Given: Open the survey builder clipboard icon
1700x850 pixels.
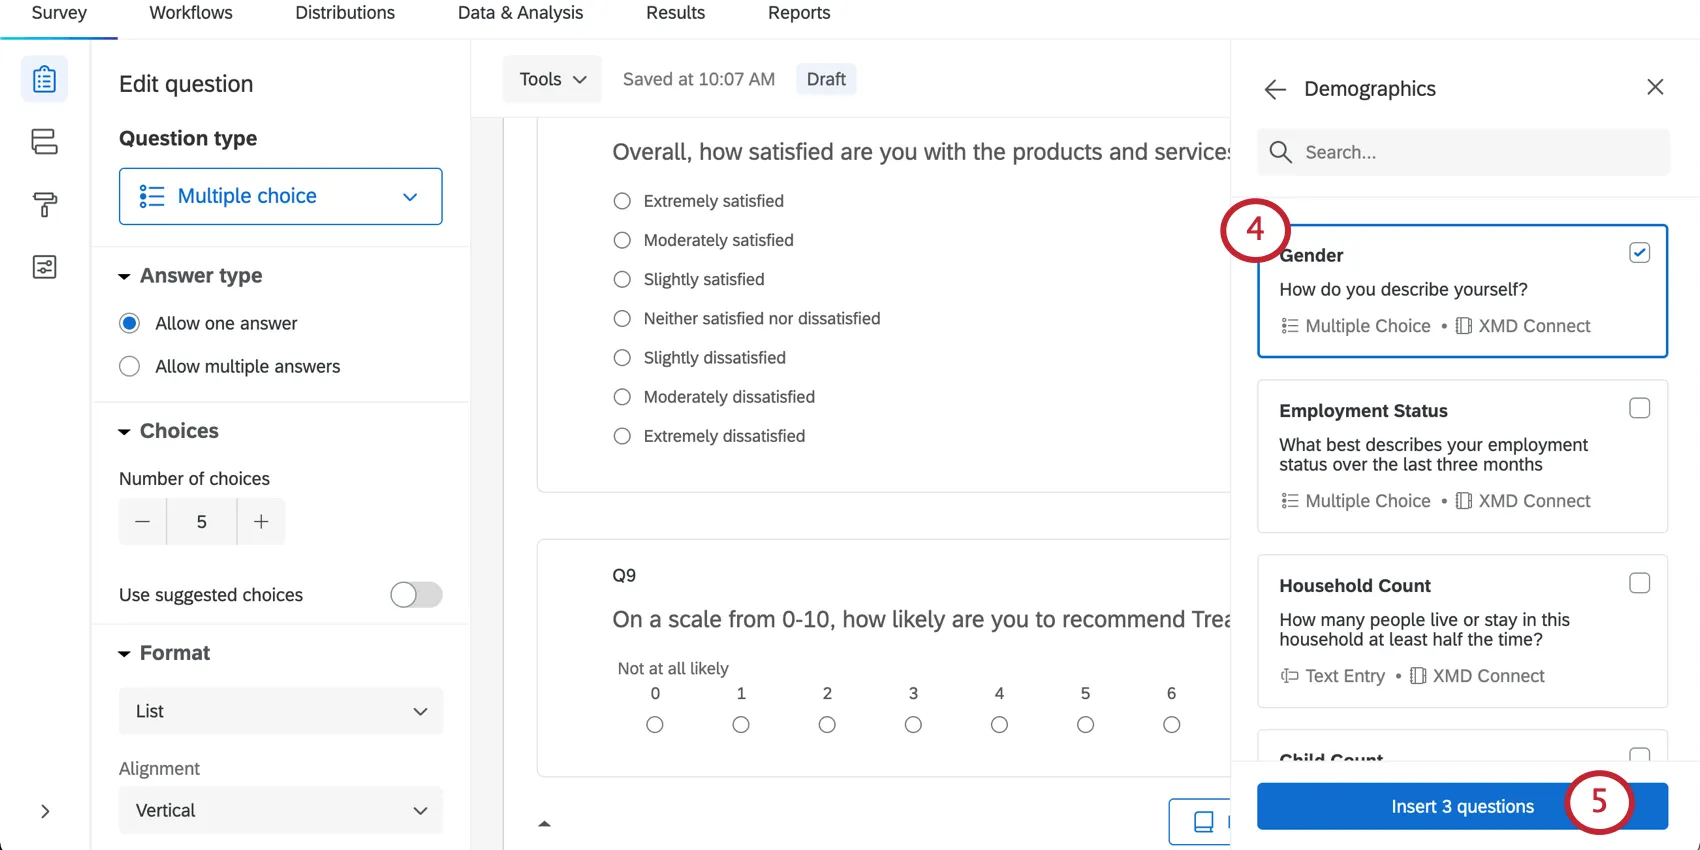Looking at the screenshot, I should 44,79.
